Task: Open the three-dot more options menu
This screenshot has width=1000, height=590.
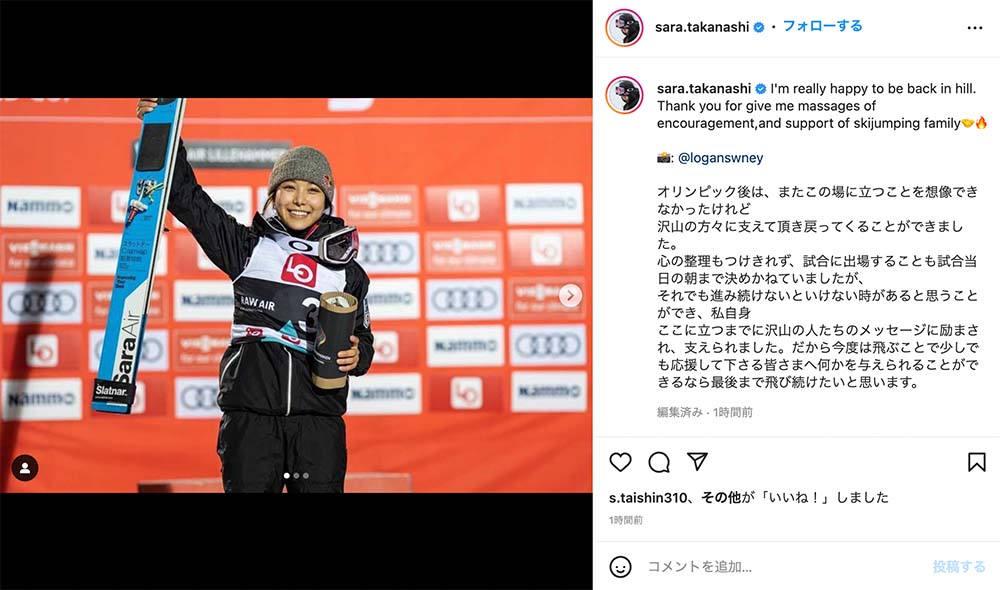Action: 974,27
